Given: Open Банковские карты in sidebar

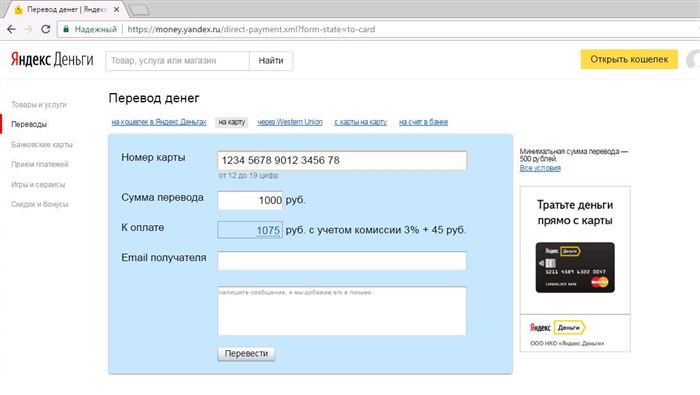Looking at the screenshot, I should [x=42, y=145].
